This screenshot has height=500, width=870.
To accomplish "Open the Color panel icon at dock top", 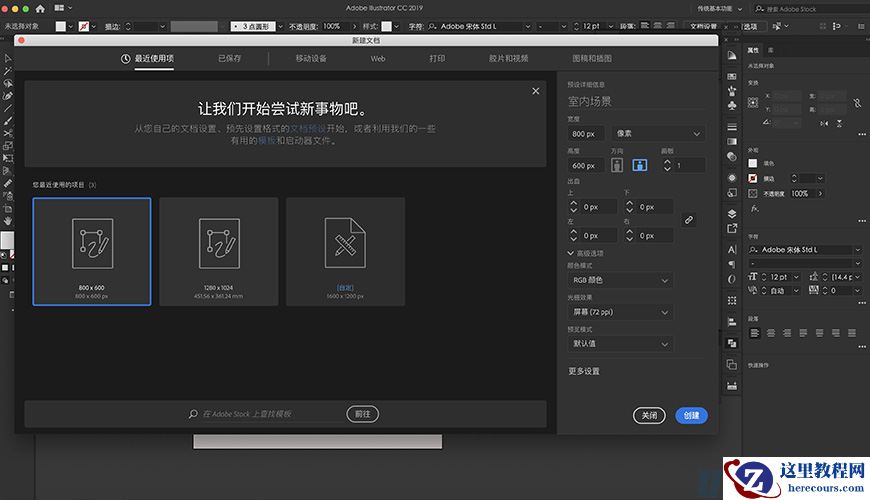I will (x=732, y=55).
